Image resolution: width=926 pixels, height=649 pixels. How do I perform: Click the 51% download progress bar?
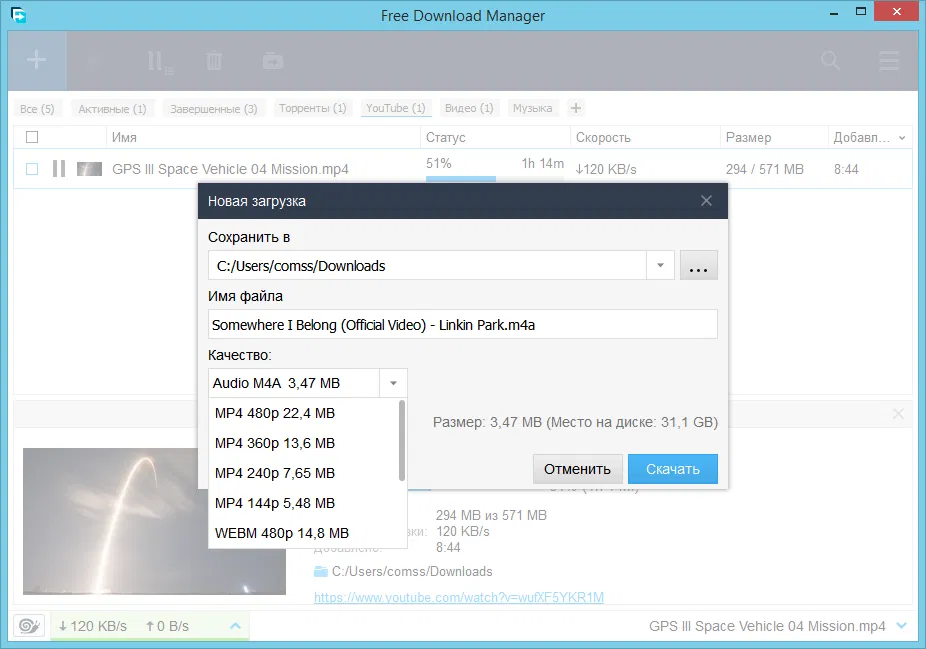(x=495, y=178)
